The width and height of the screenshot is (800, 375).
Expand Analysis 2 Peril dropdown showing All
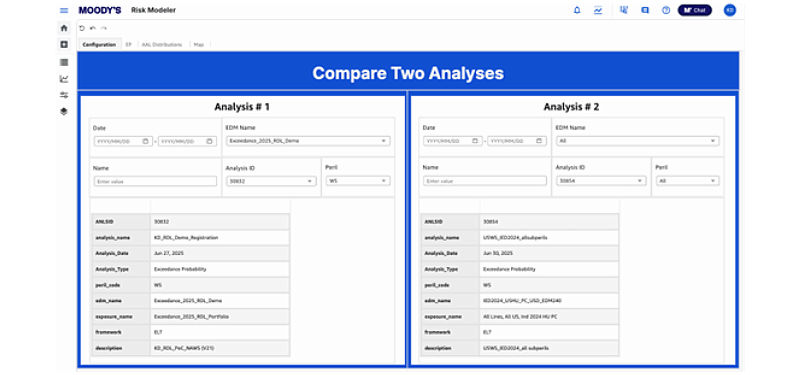(x=687, y=181)
